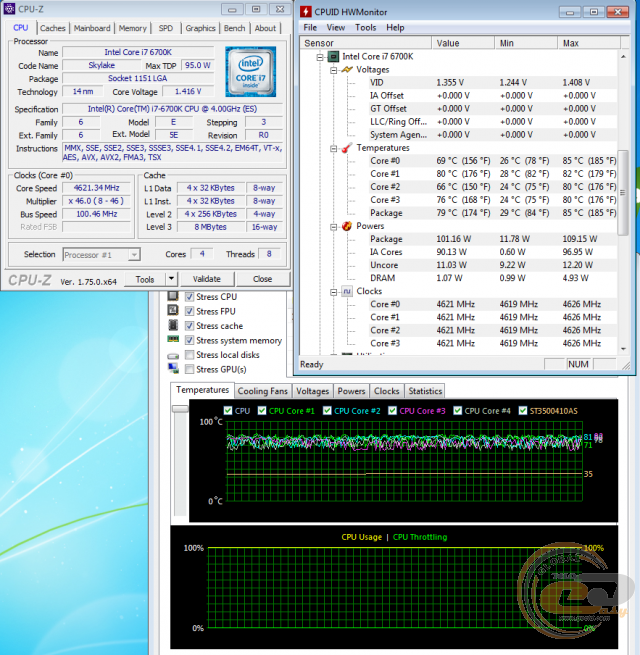Uncheck Stress system memory checkbox
The image size is (640, 655).
189,340
